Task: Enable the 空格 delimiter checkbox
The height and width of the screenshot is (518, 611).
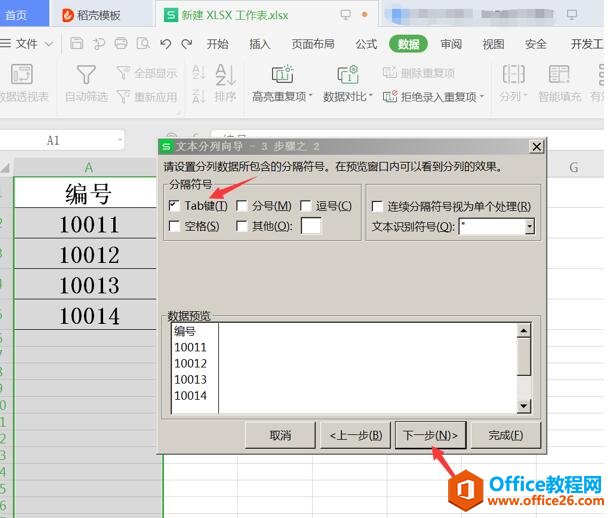Action: (x=174, y=226)
